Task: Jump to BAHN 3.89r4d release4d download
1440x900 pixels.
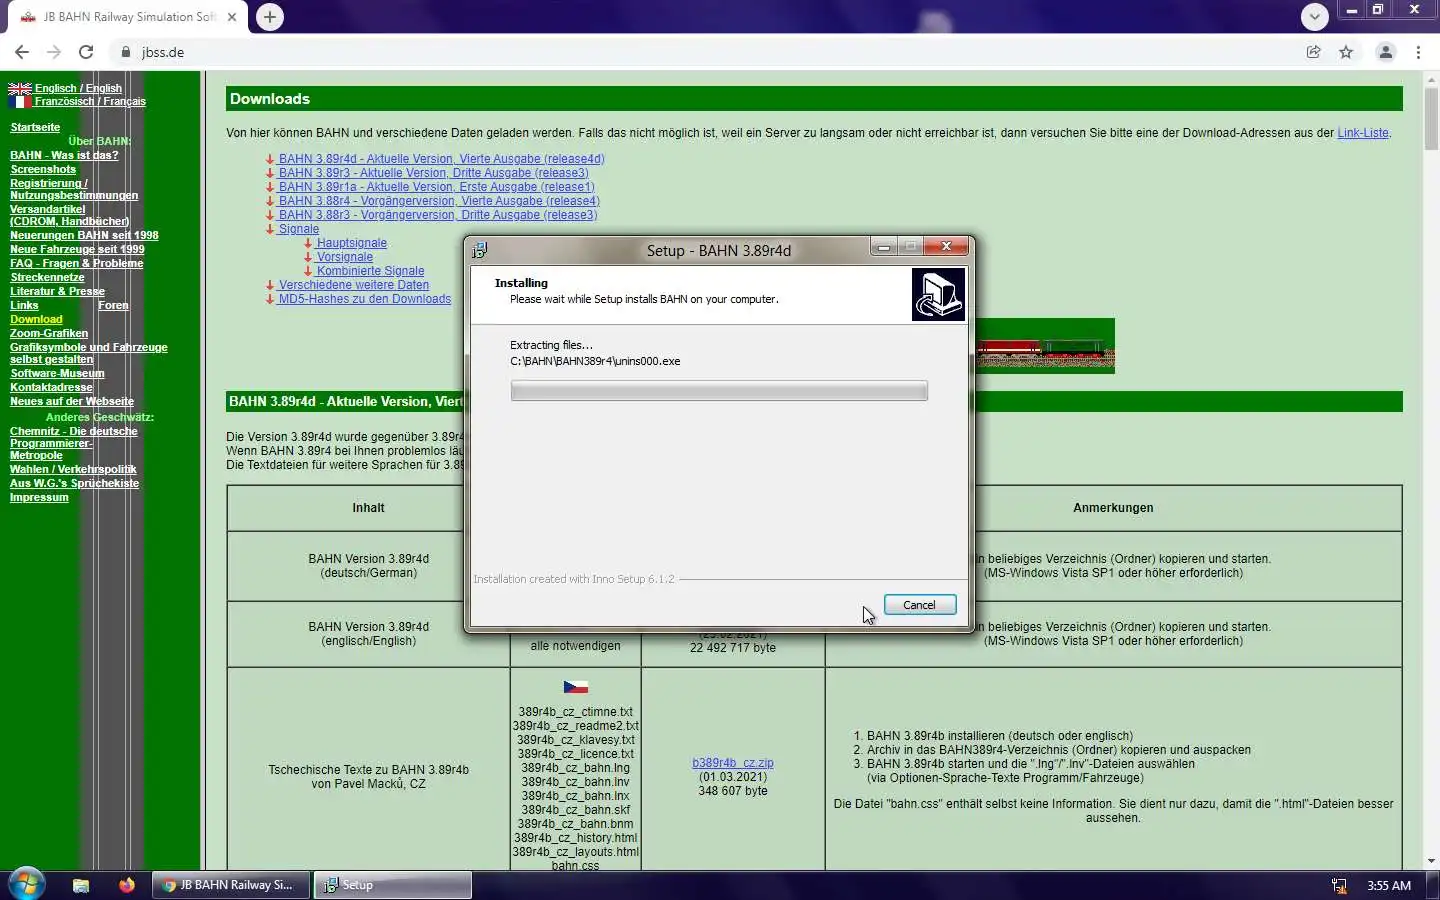Action: click(441, 159)
